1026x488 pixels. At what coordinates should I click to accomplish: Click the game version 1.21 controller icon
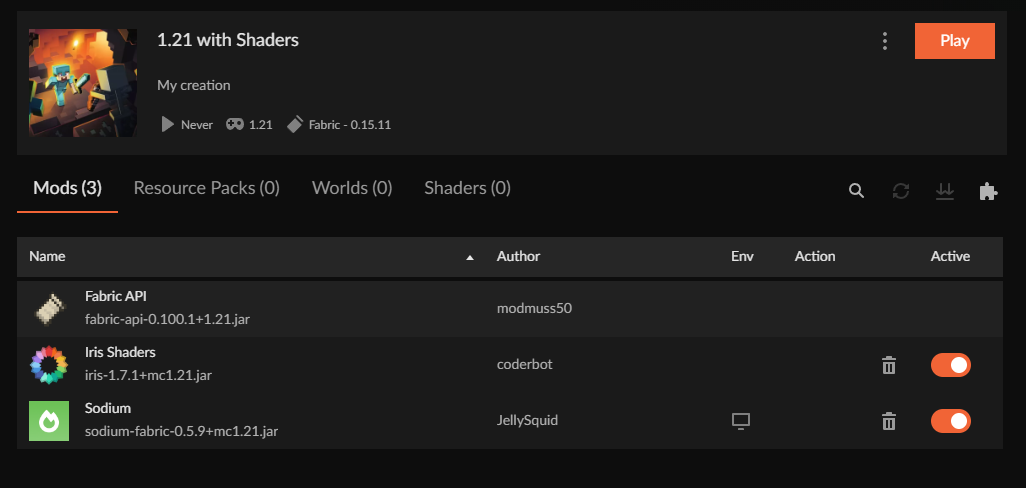235,124
